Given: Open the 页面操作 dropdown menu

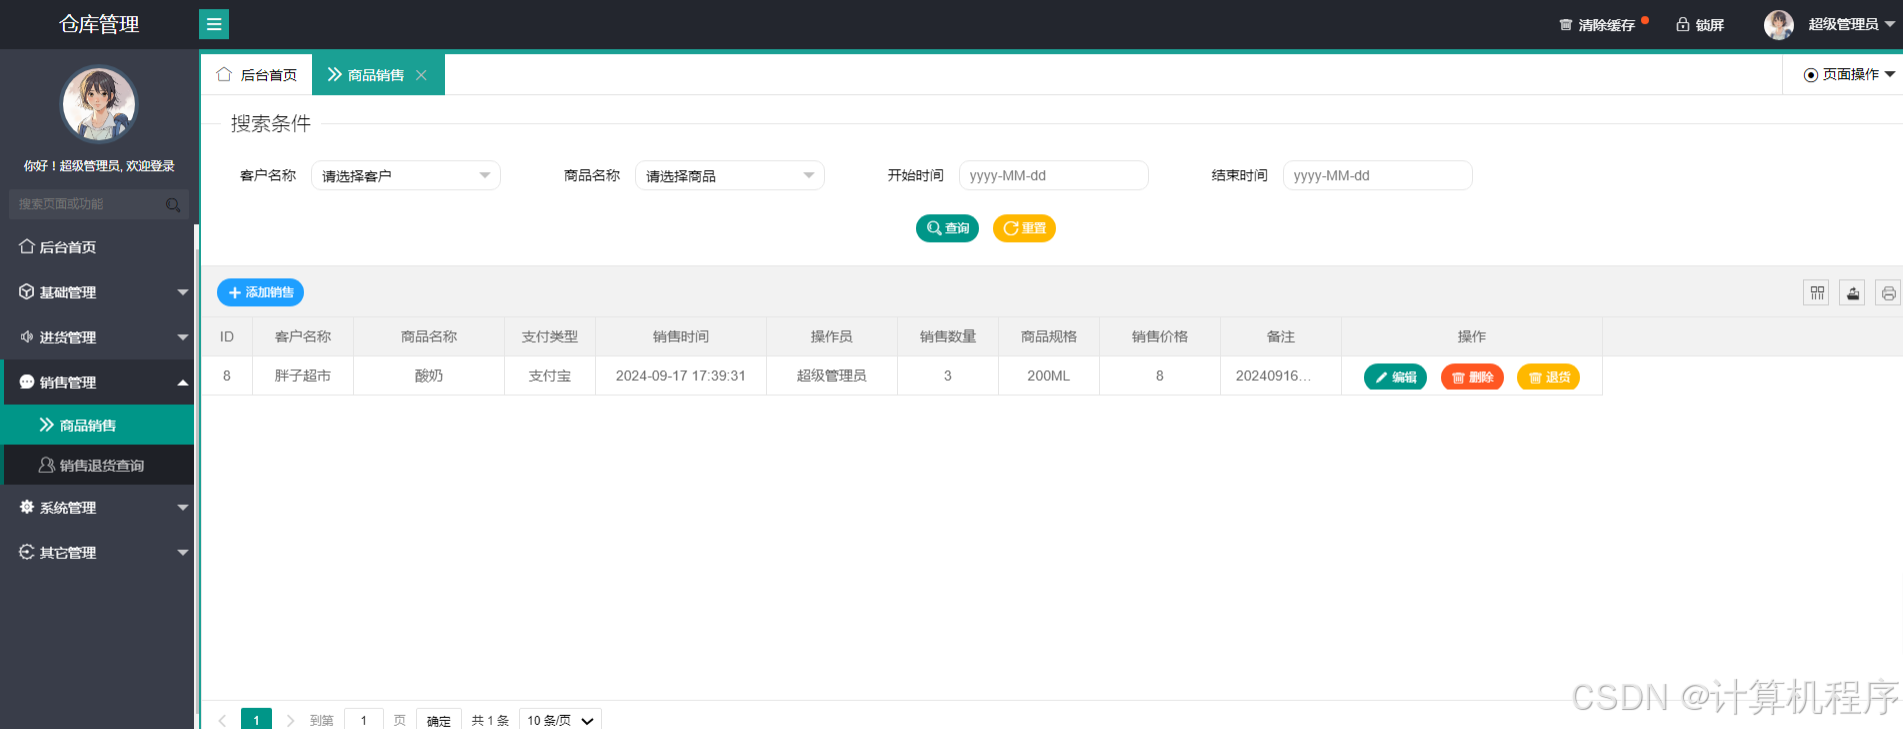Looking at the screenshot, I should (1849, 75).
